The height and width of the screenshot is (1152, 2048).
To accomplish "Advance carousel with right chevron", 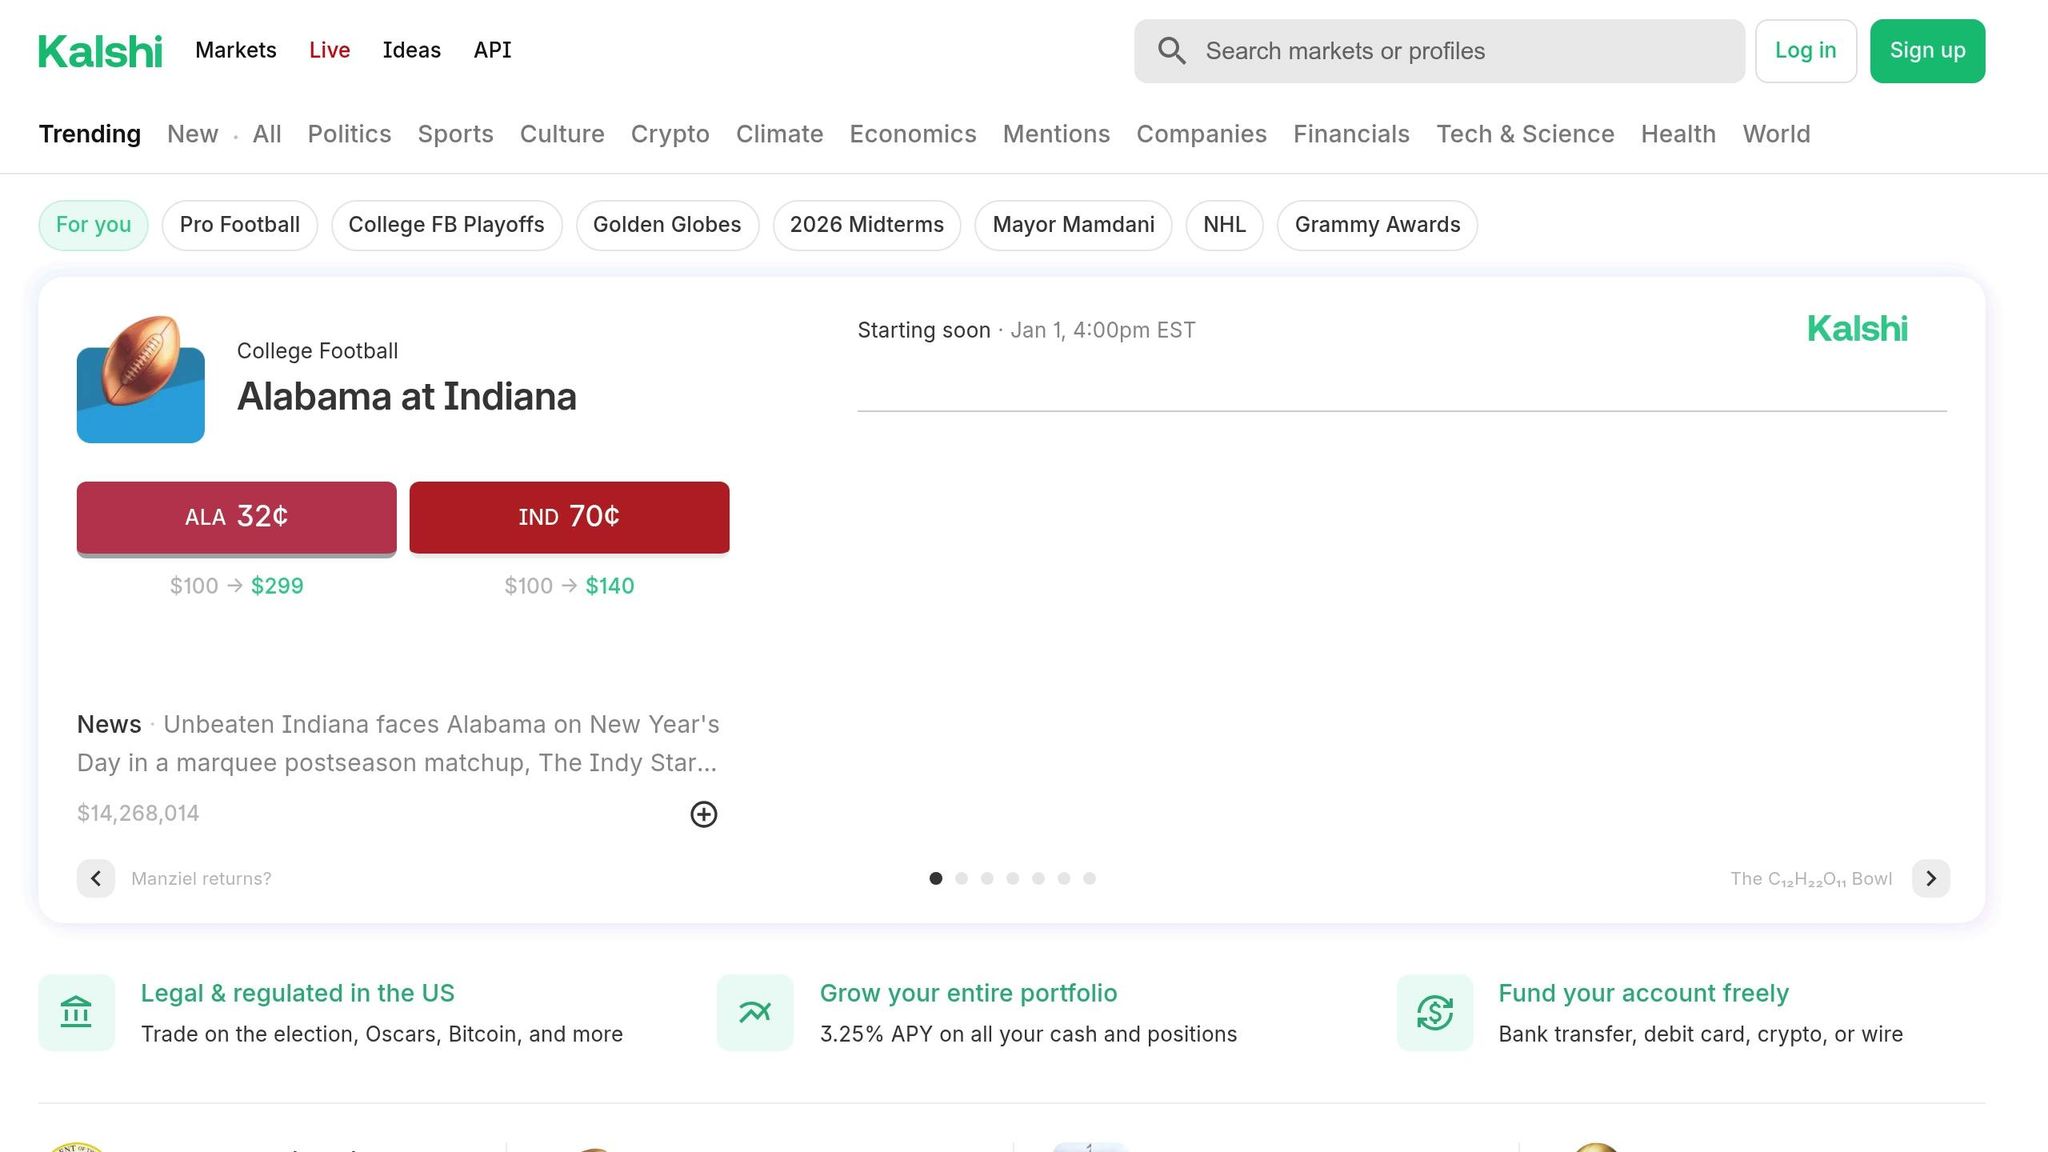I will (1930, 879).
